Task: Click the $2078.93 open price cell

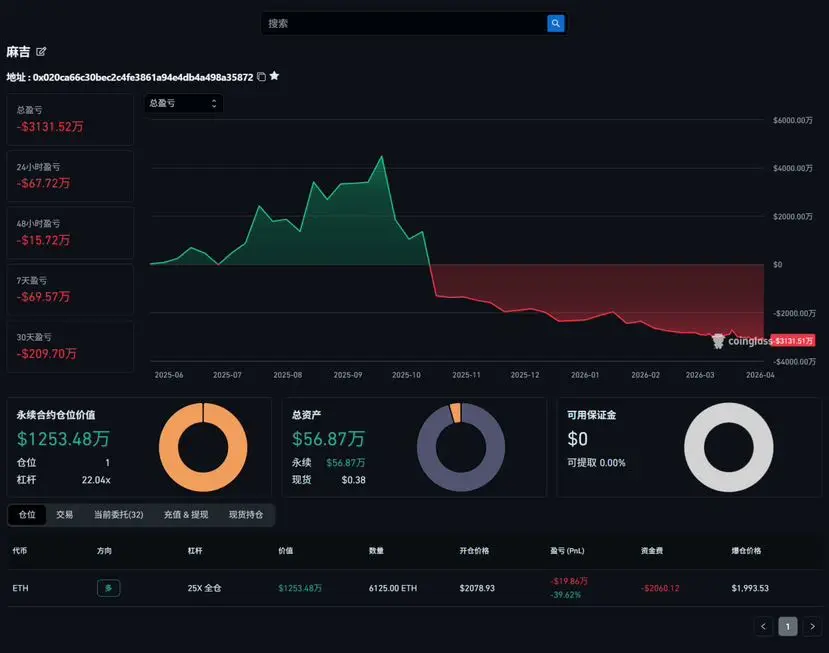Action: (x=477, y=588)
